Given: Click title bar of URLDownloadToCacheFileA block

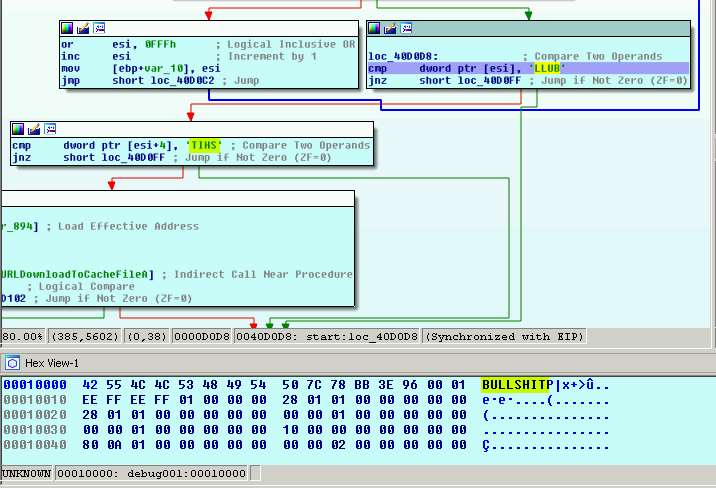Looking at the screenshot, I should point(178,199).
